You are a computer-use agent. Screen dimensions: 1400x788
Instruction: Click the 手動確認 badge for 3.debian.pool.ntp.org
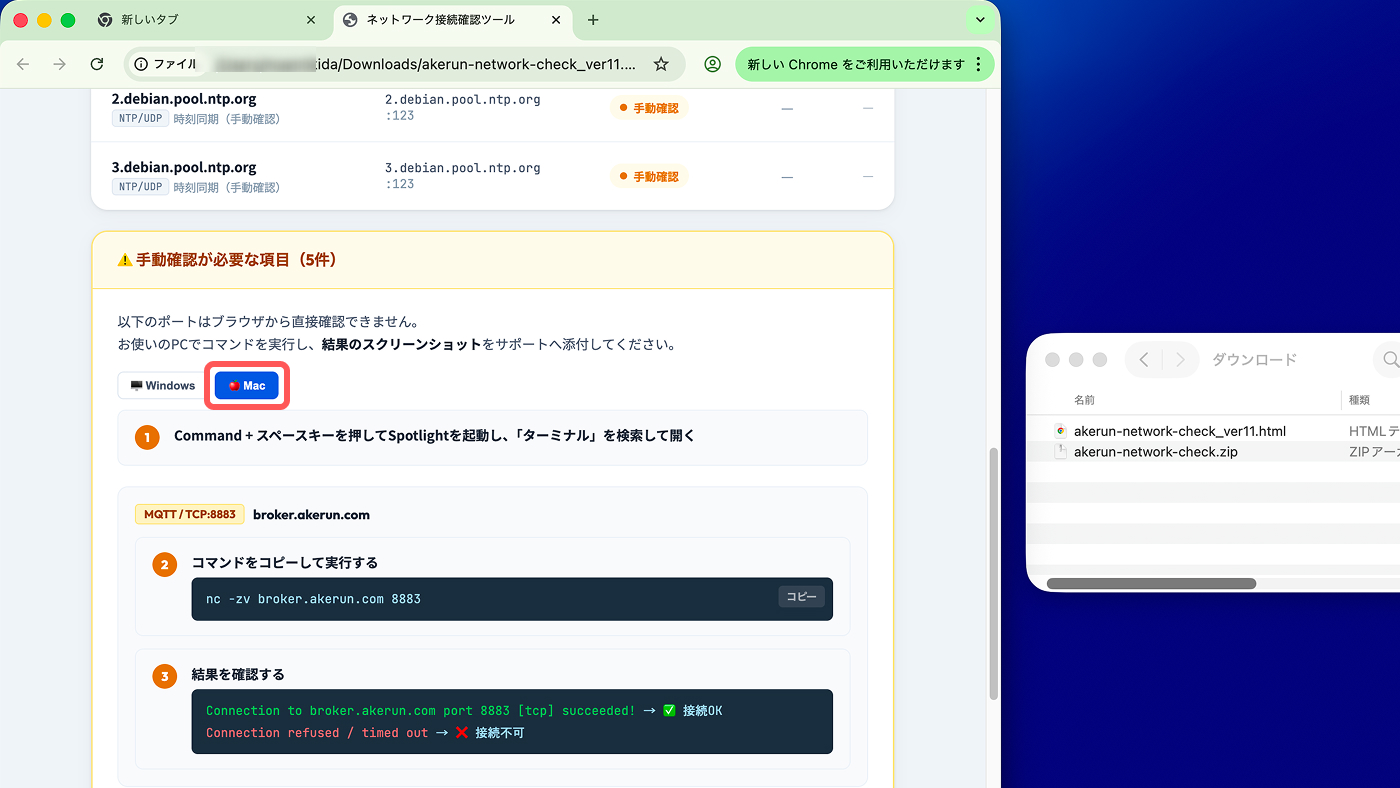coord(649,176)
